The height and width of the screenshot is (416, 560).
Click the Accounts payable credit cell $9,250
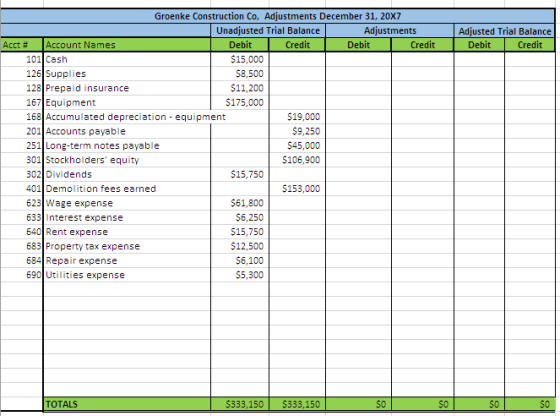tap(297, 131)
